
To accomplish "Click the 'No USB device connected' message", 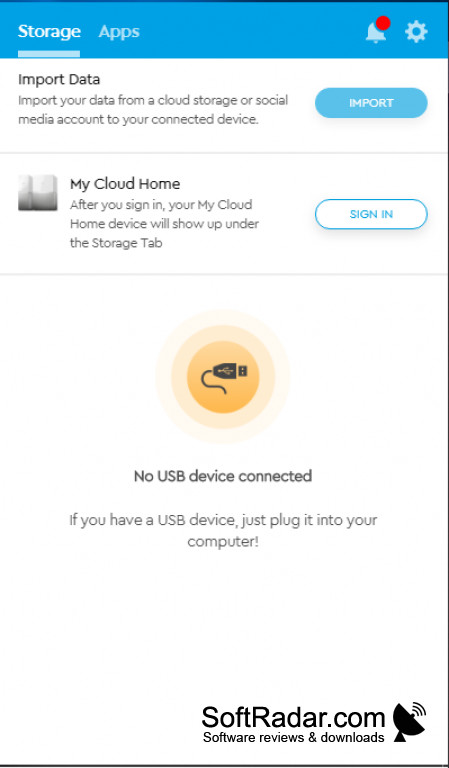I will click(223, 476).
